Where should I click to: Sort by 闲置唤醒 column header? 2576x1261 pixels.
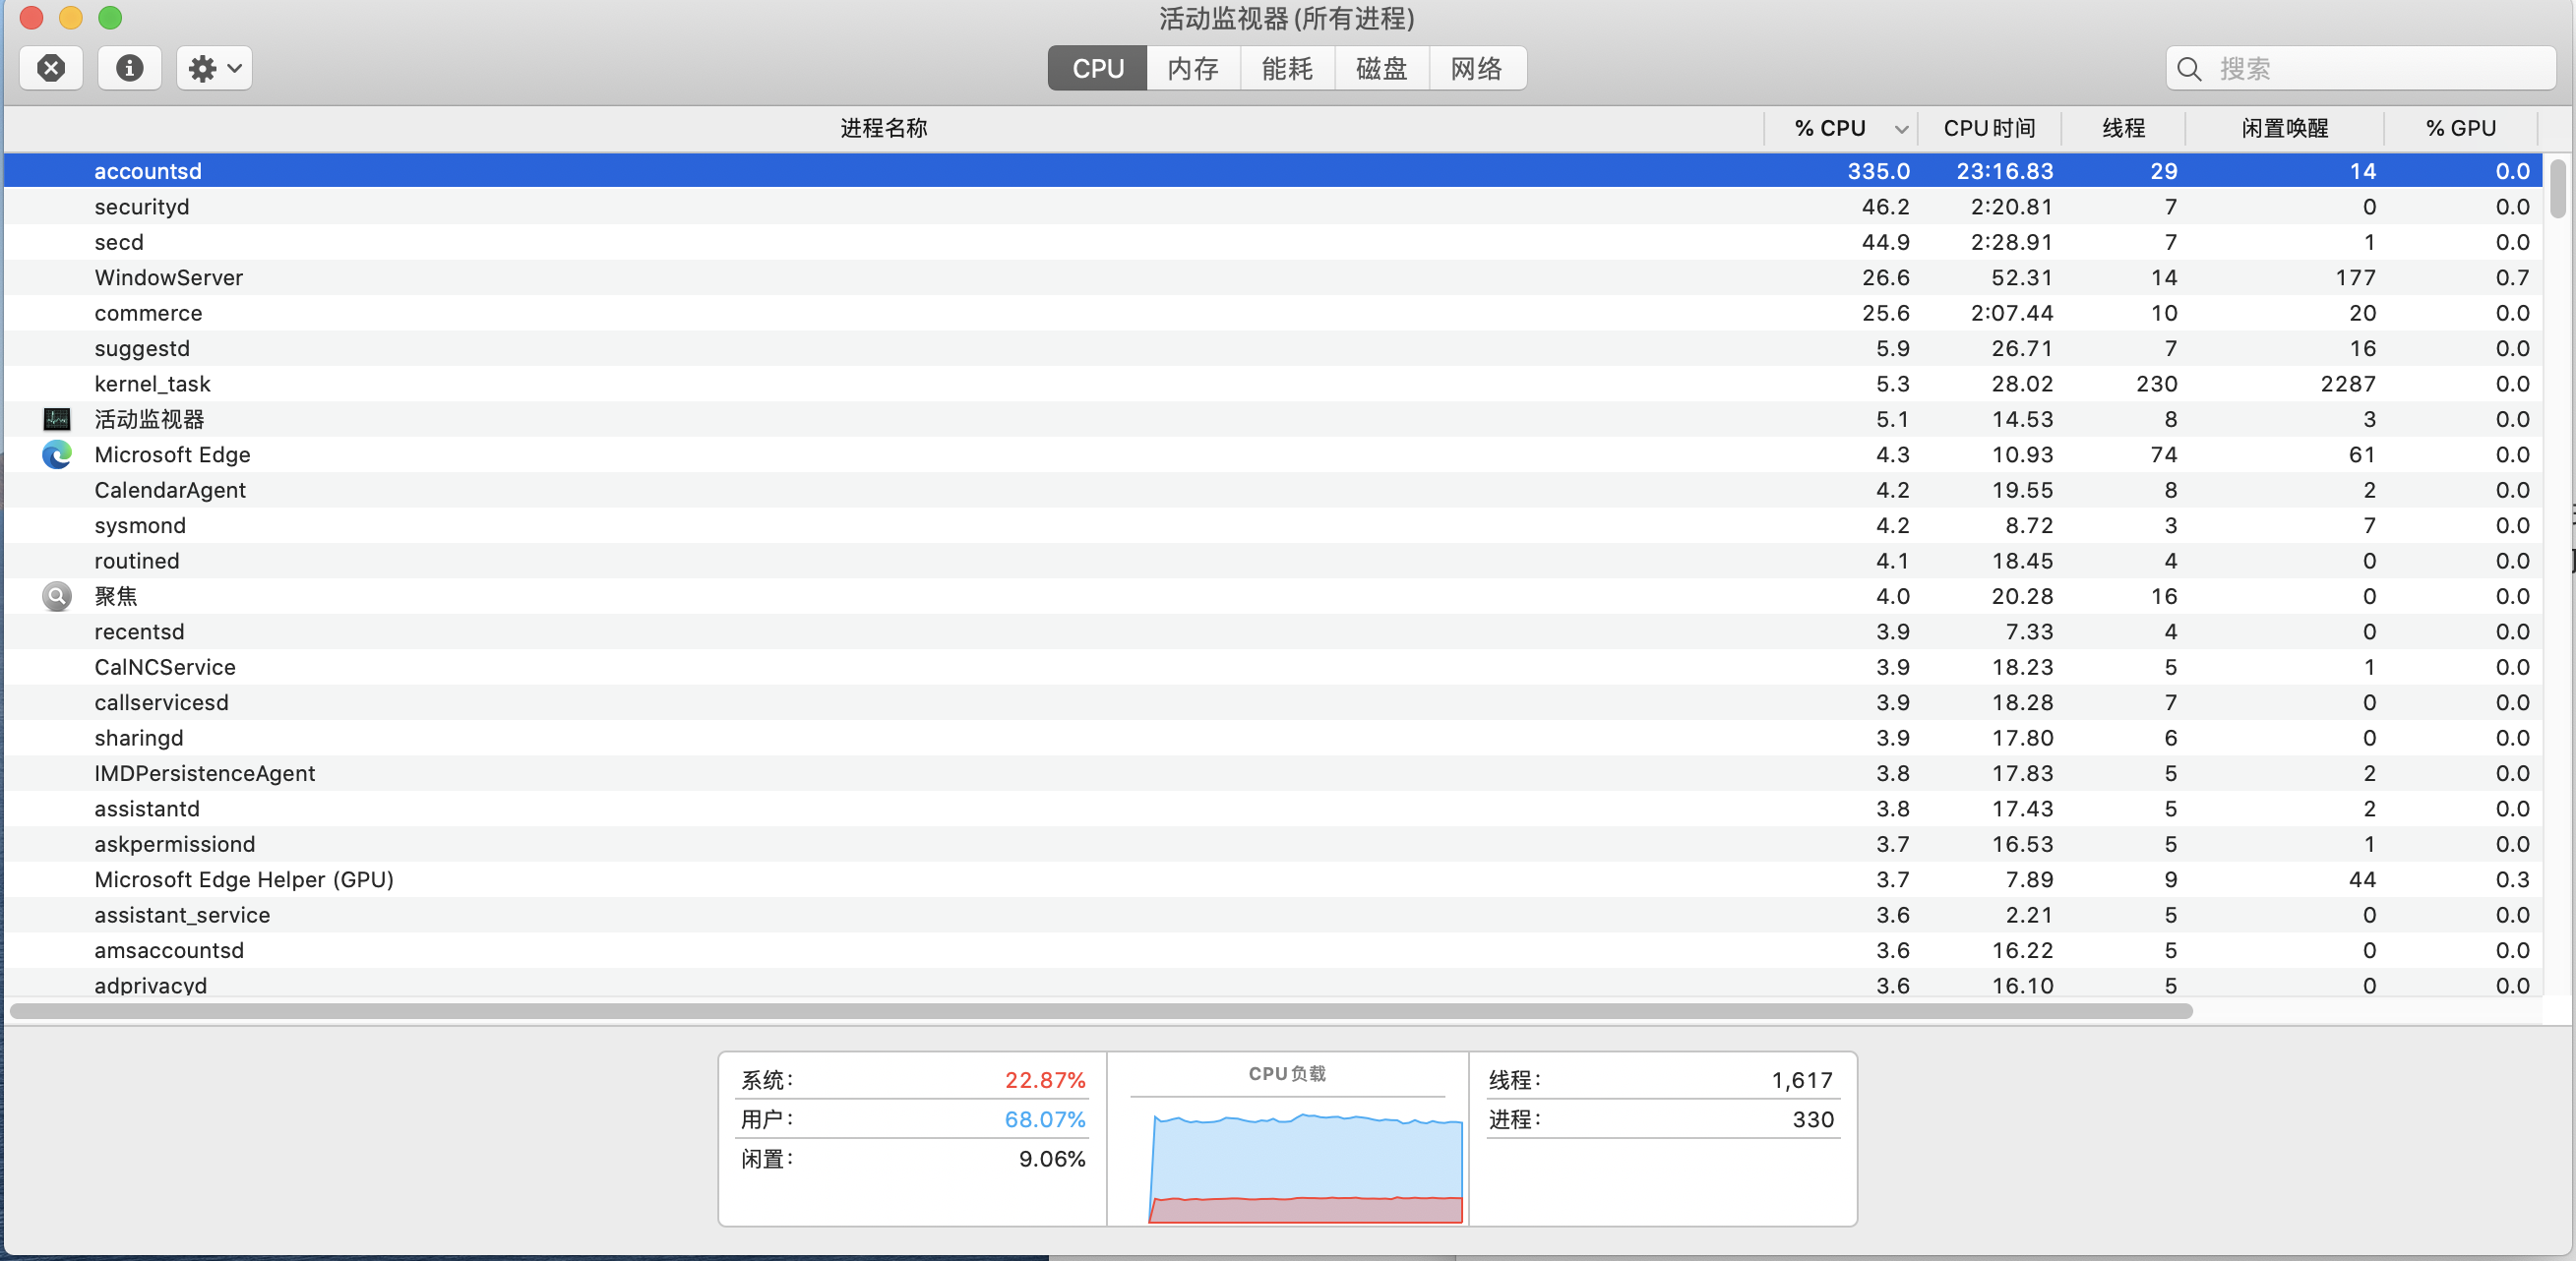click(2284, 129)
